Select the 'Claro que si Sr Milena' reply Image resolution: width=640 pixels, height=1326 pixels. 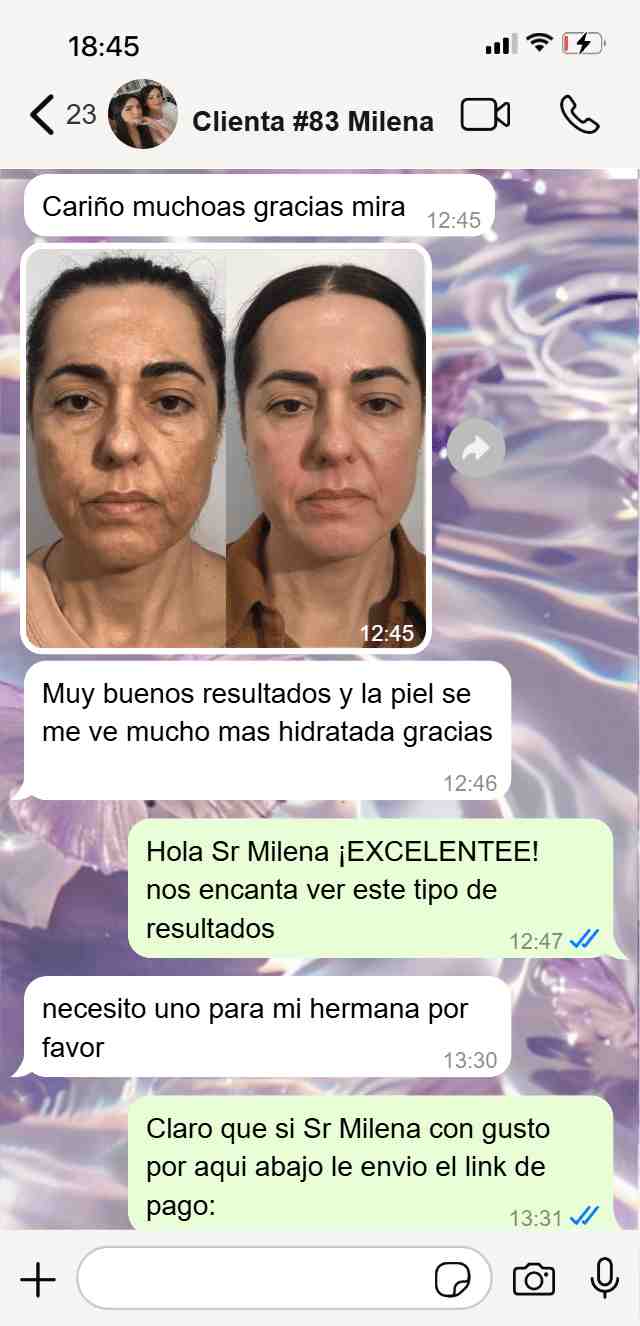pos(370,1164)
